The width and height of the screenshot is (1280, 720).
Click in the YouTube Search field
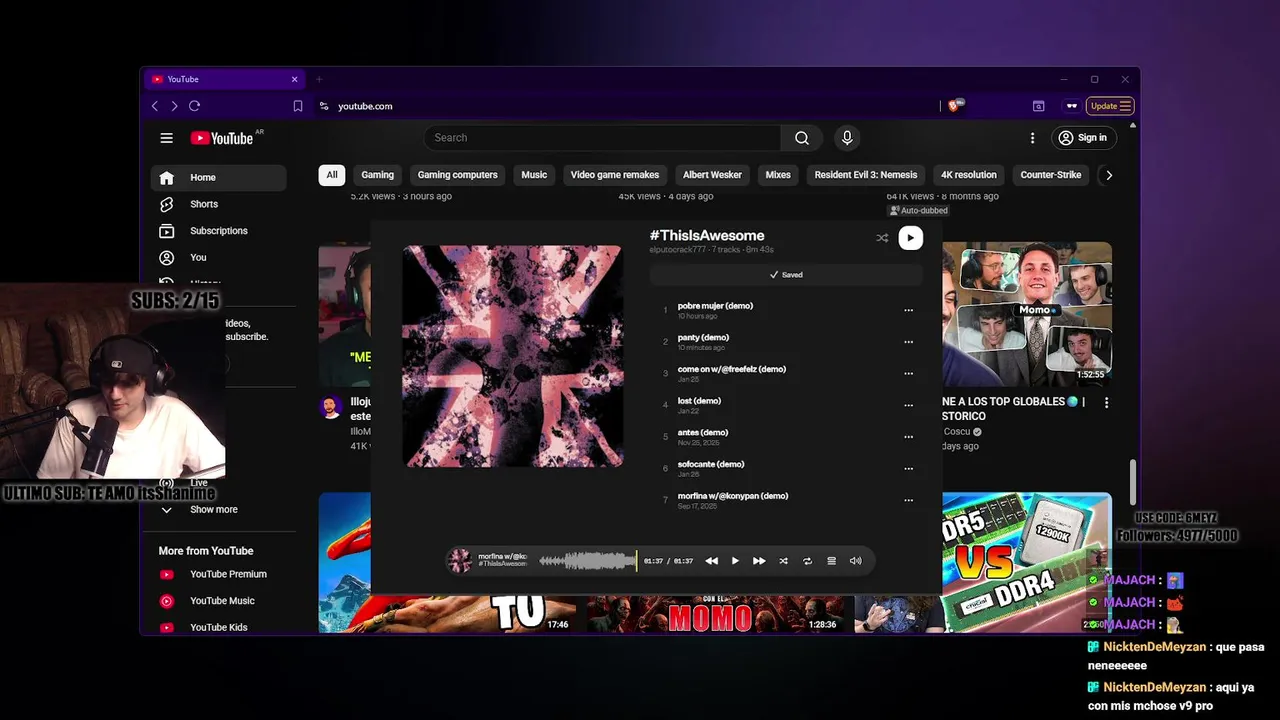tap(602, 138)
